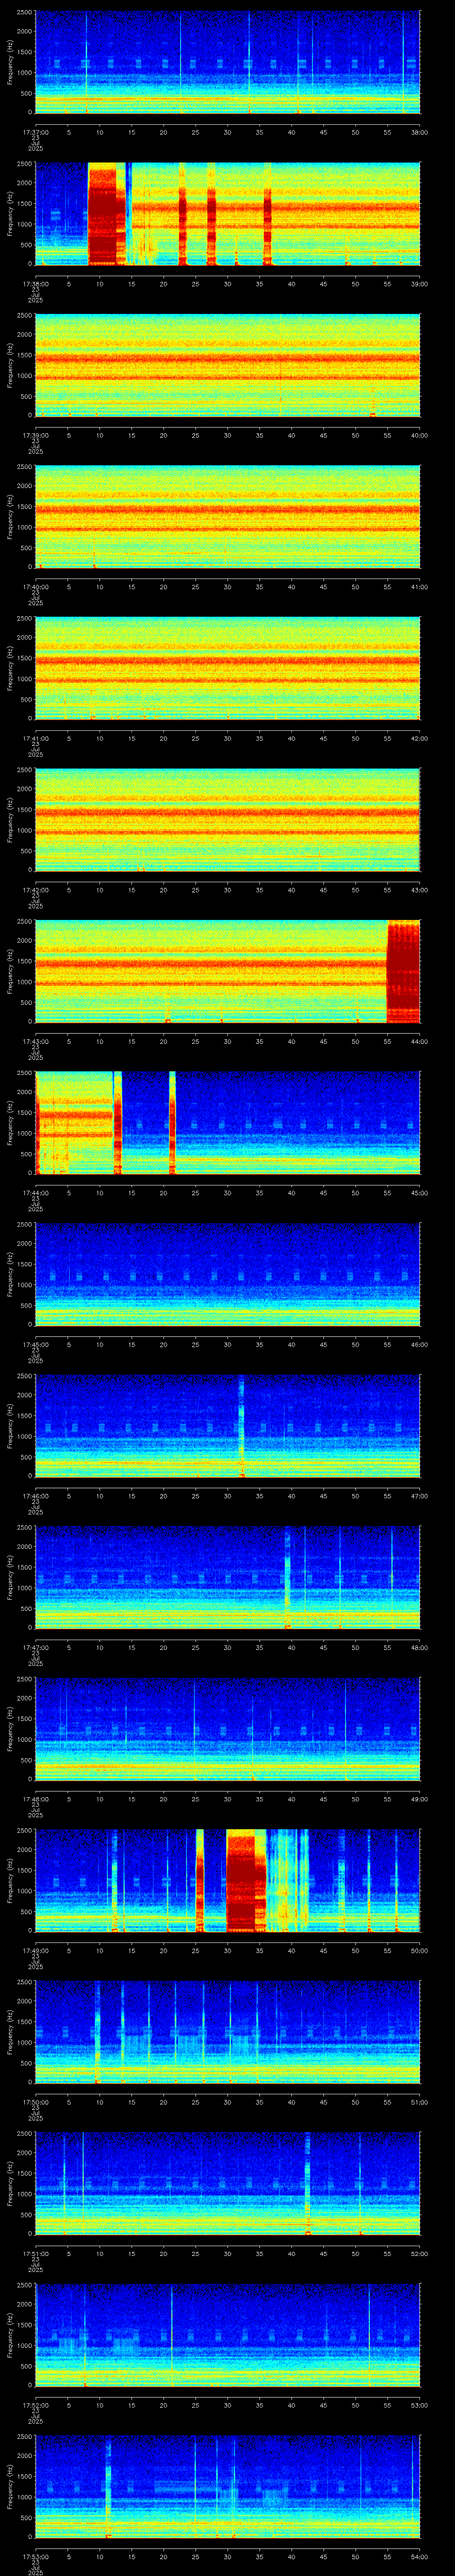Click the 50:00 end time label
The image size is (455, 2576).
pos(419,1951)
